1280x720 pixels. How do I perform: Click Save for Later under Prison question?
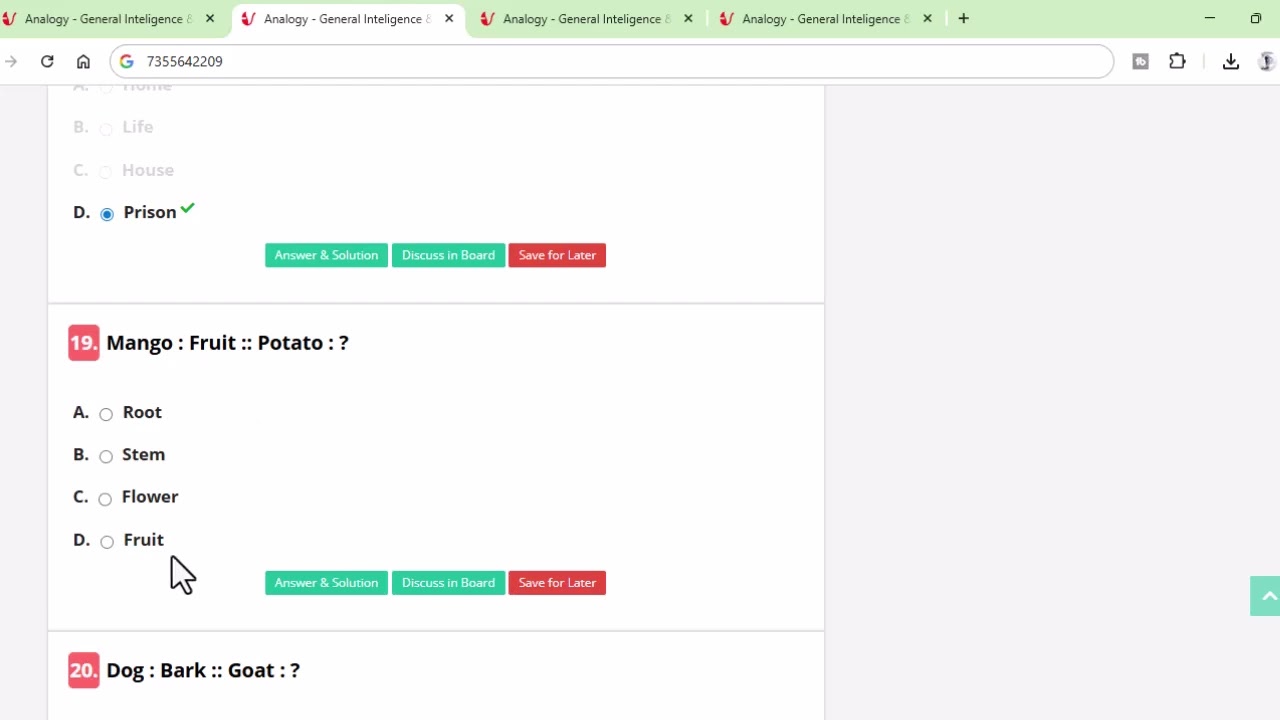coord(557,255)
